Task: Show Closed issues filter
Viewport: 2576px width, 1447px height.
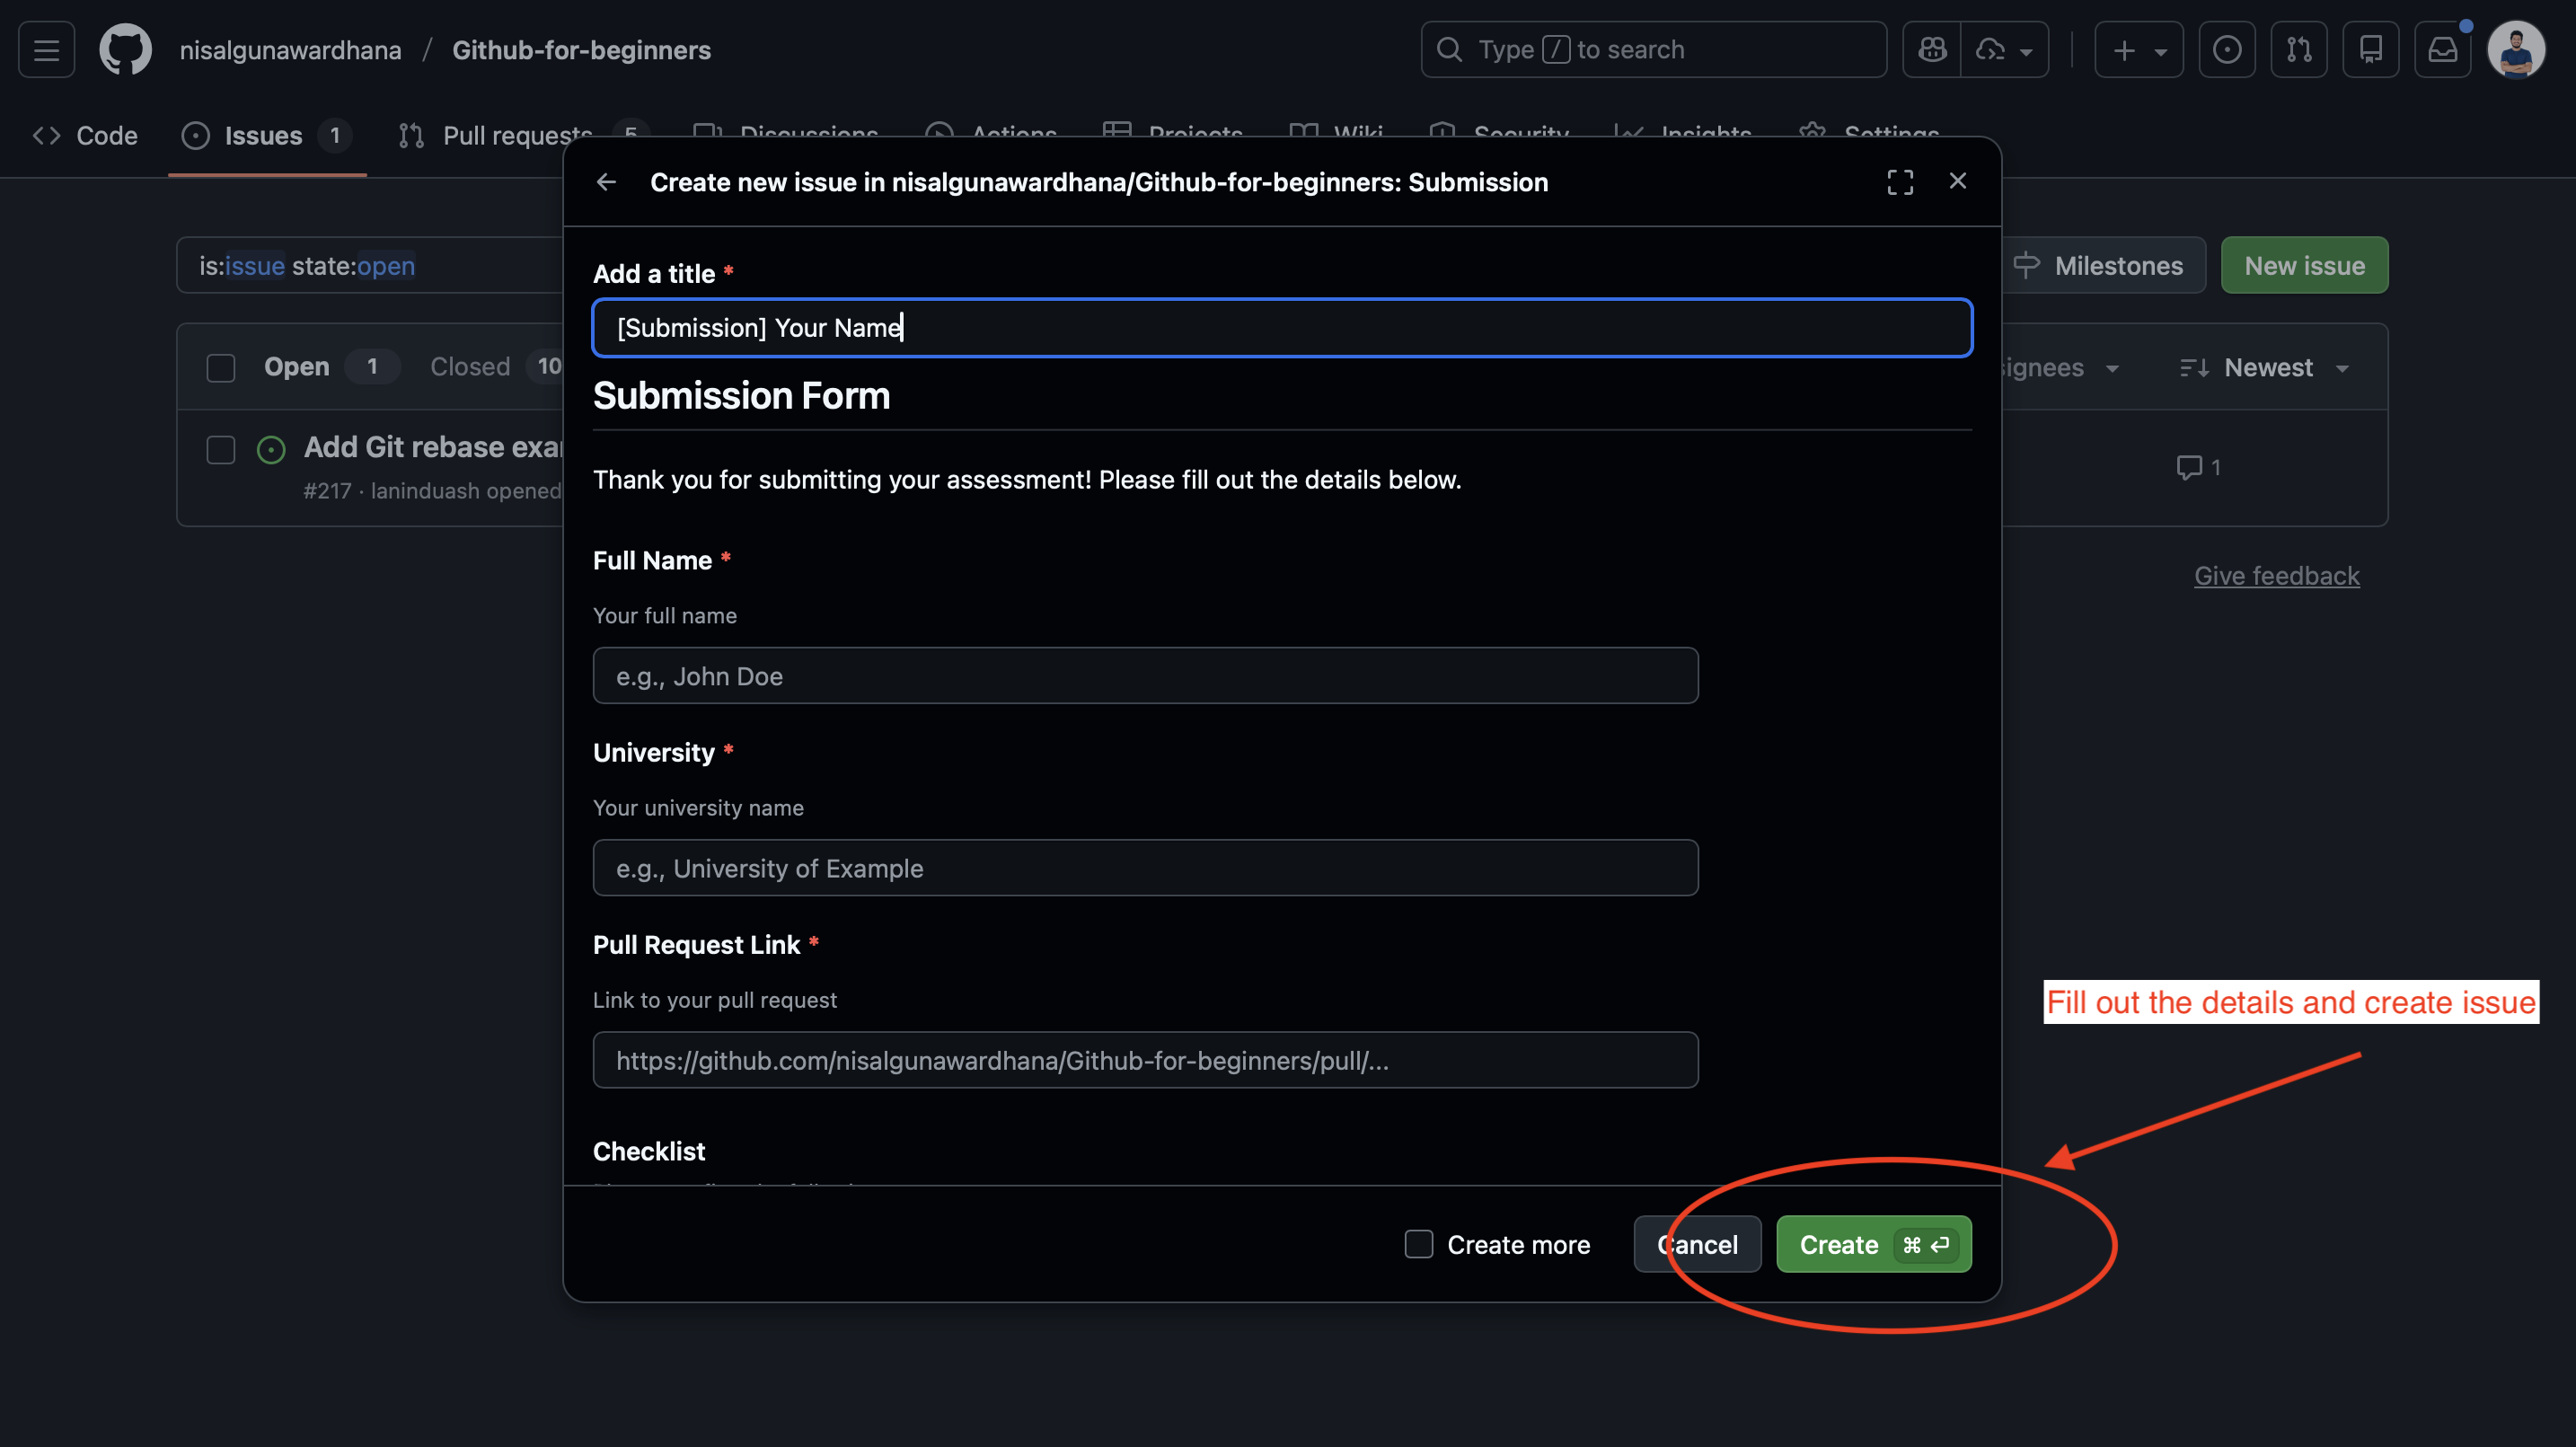Action: click(x=495, y=367)
